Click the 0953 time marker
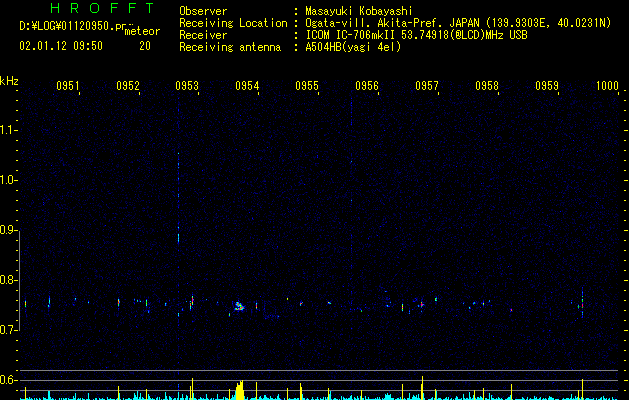Image resolution: width=629 pixels, height=400 pixels. tap(187, 85)
